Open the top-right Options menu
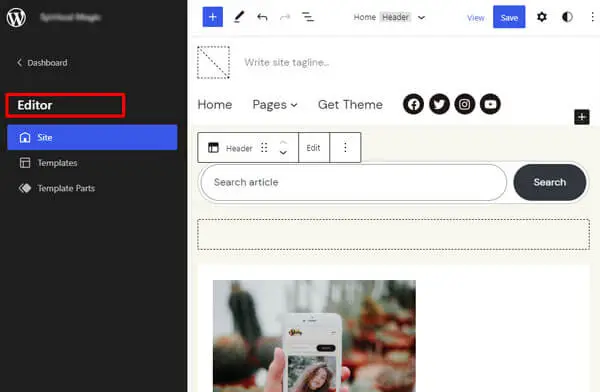 tap(592, 17)
